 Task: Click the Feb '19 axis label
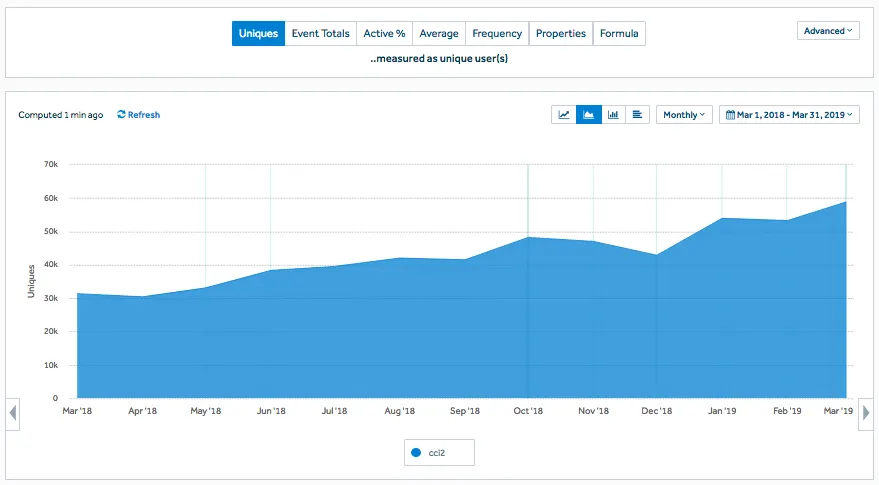click(x=787, y=411)
